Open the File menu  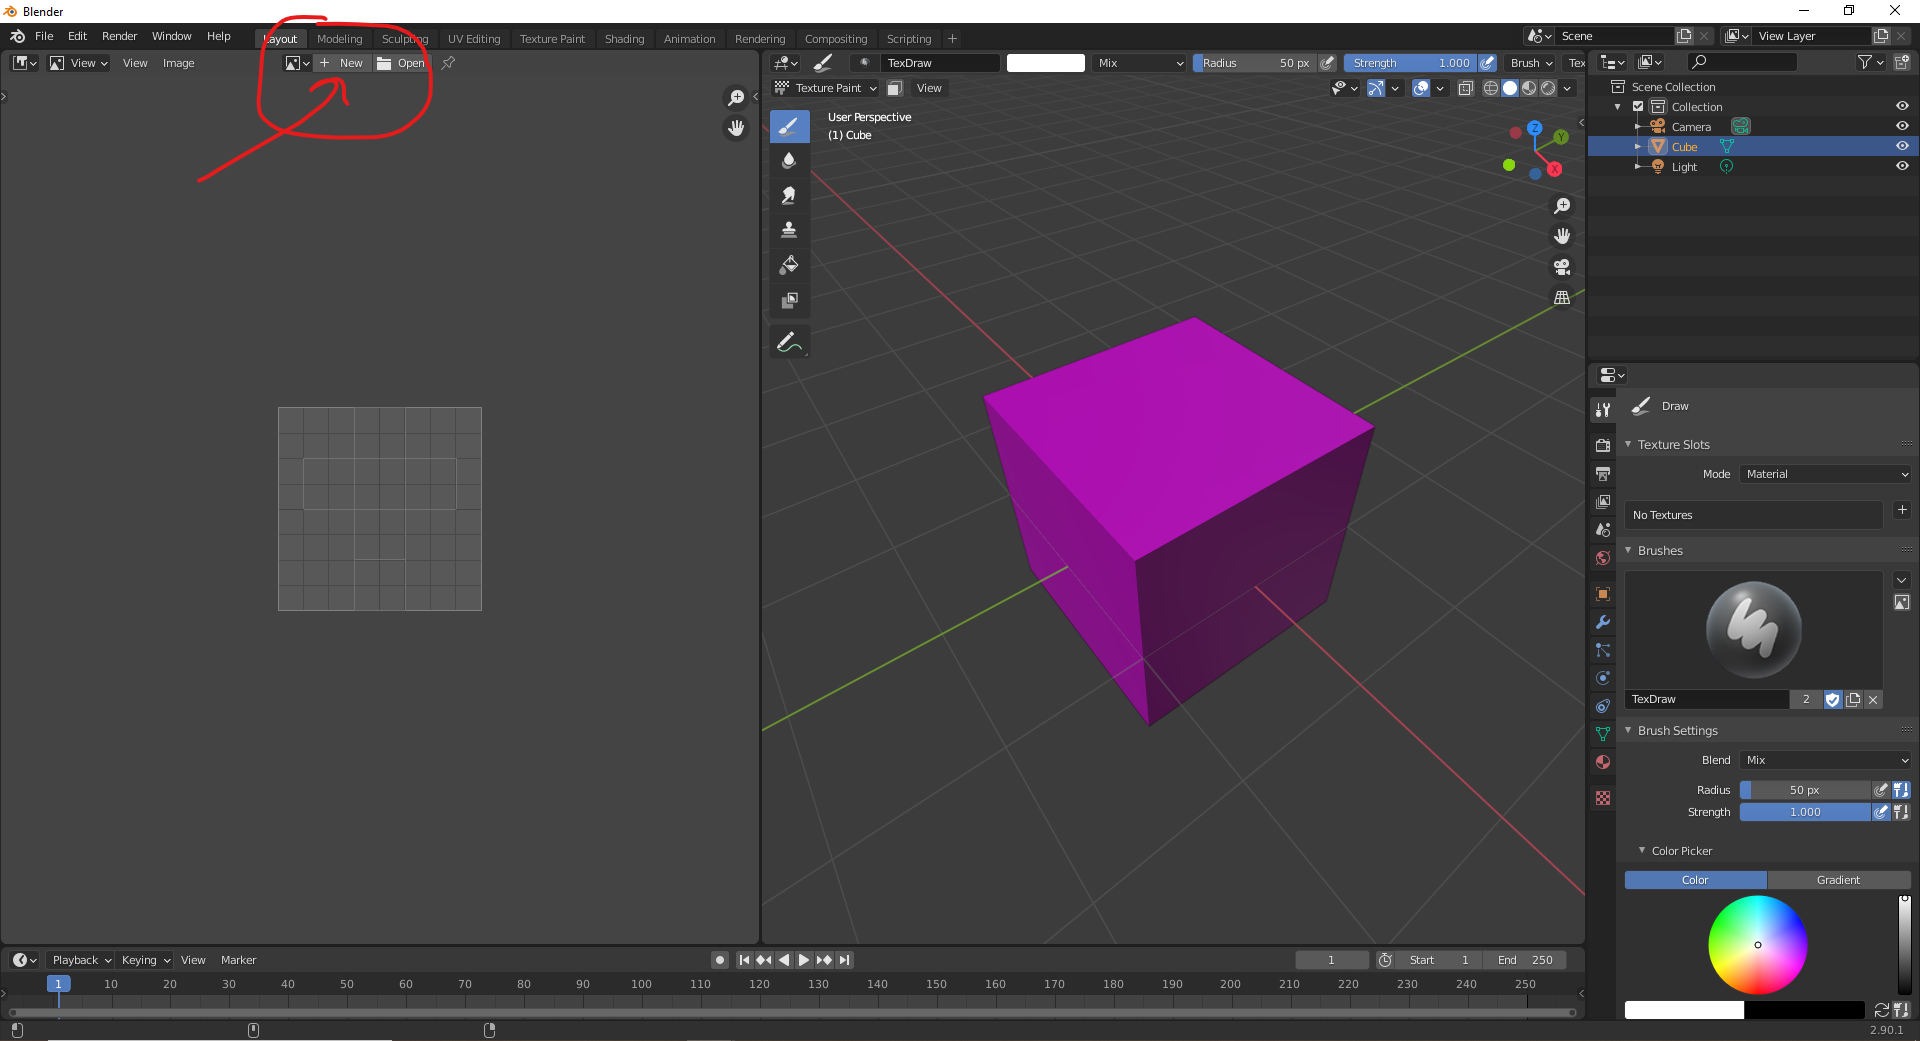[44, 36]
